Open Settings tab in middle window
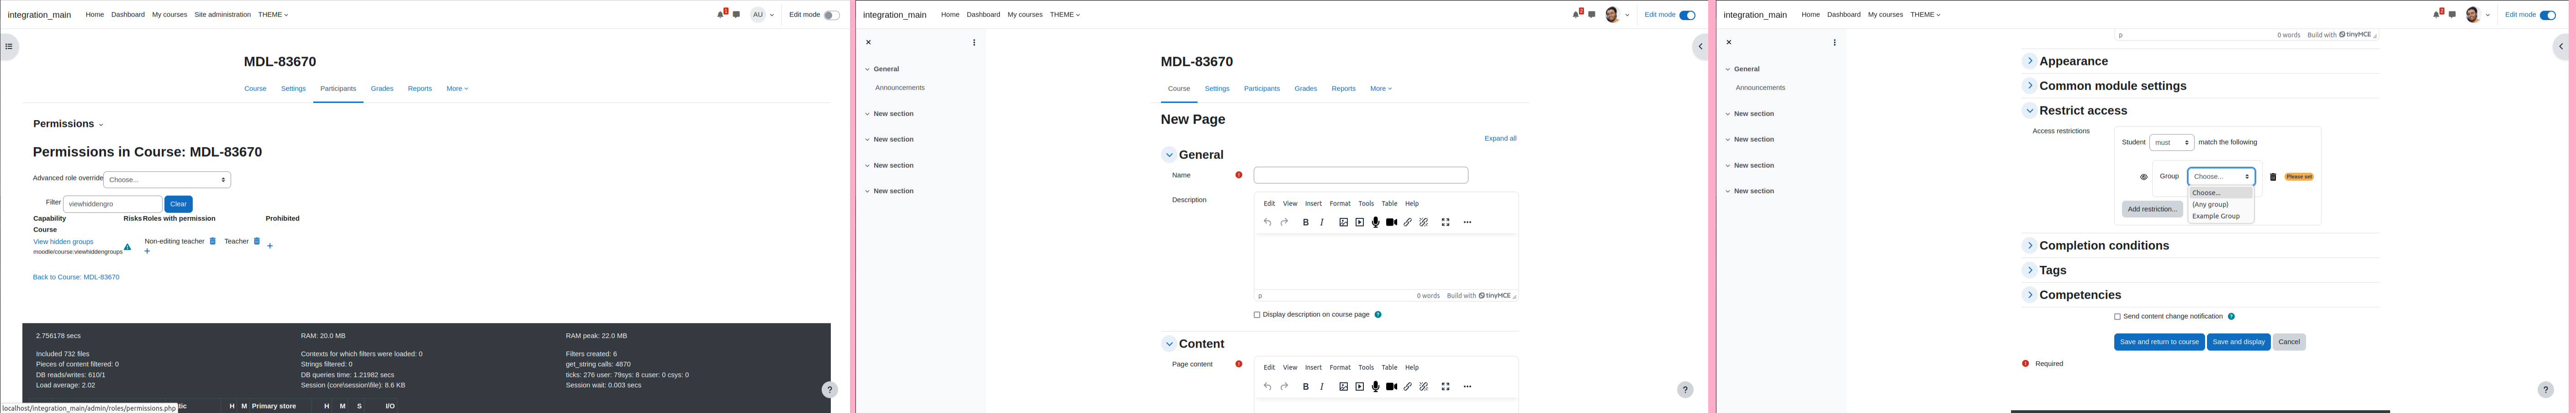 (x=1217, y=89)
